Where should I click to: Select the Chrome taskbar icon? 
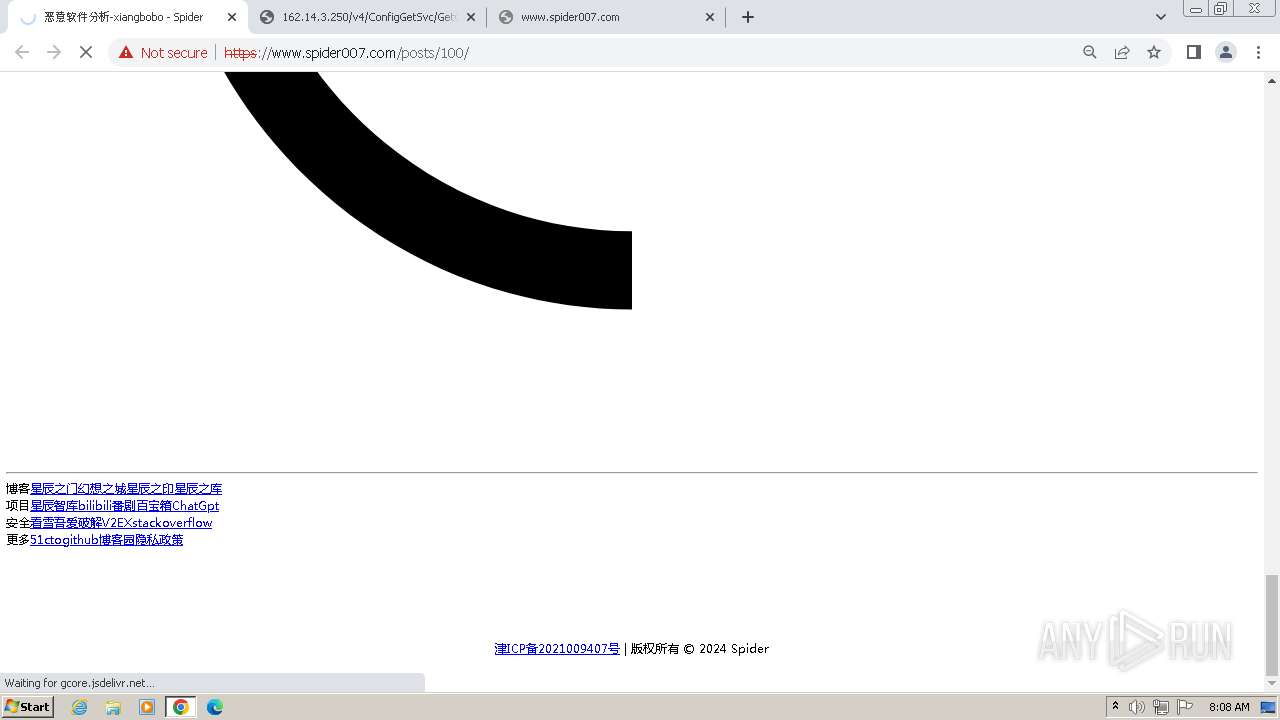[x=181, y=707]
